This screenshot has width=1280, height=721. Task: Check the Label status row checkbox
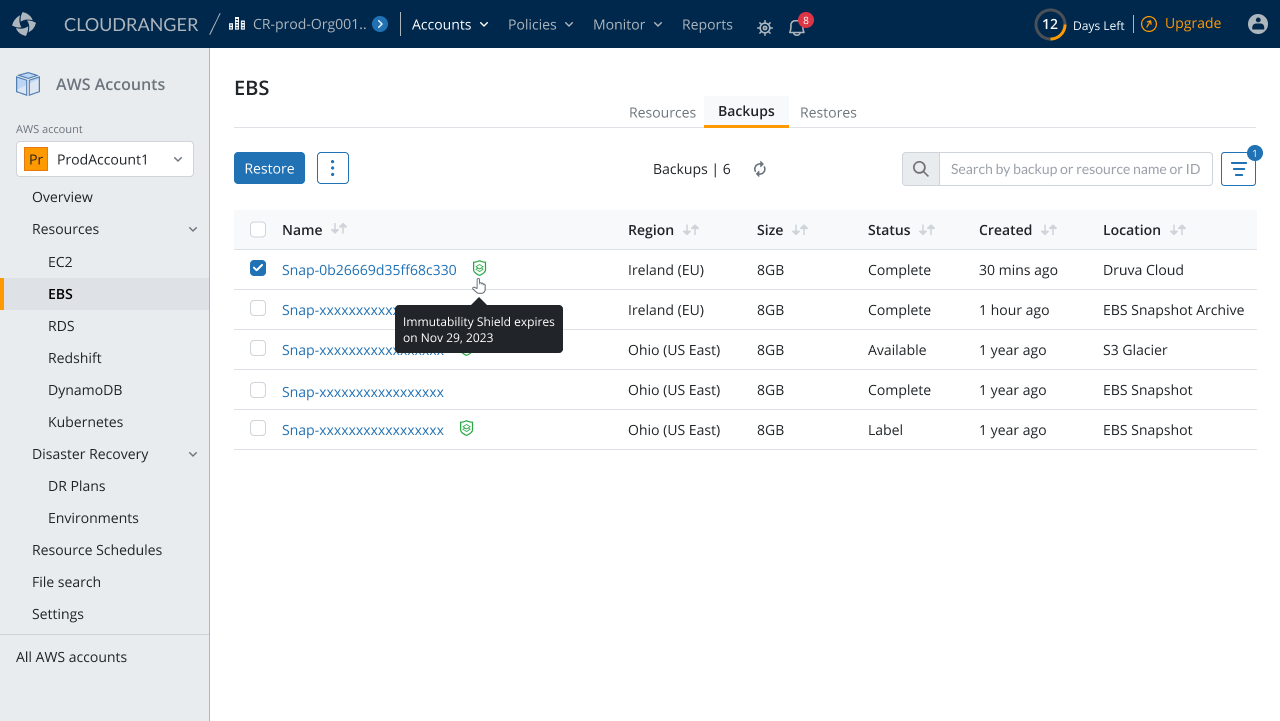258,428
